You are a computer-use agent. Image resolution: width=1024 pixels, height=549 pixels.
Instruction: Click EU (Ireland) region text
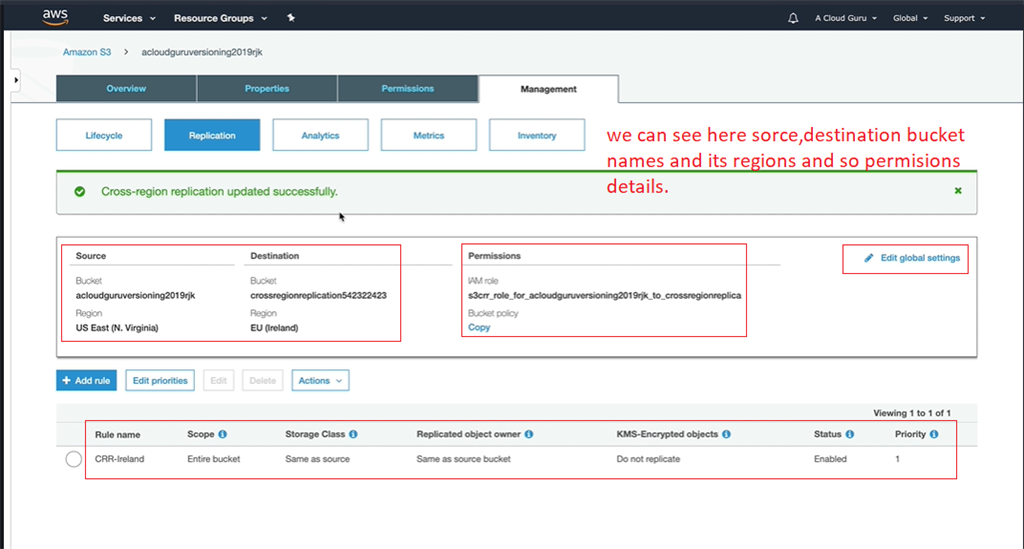[274, 328]
